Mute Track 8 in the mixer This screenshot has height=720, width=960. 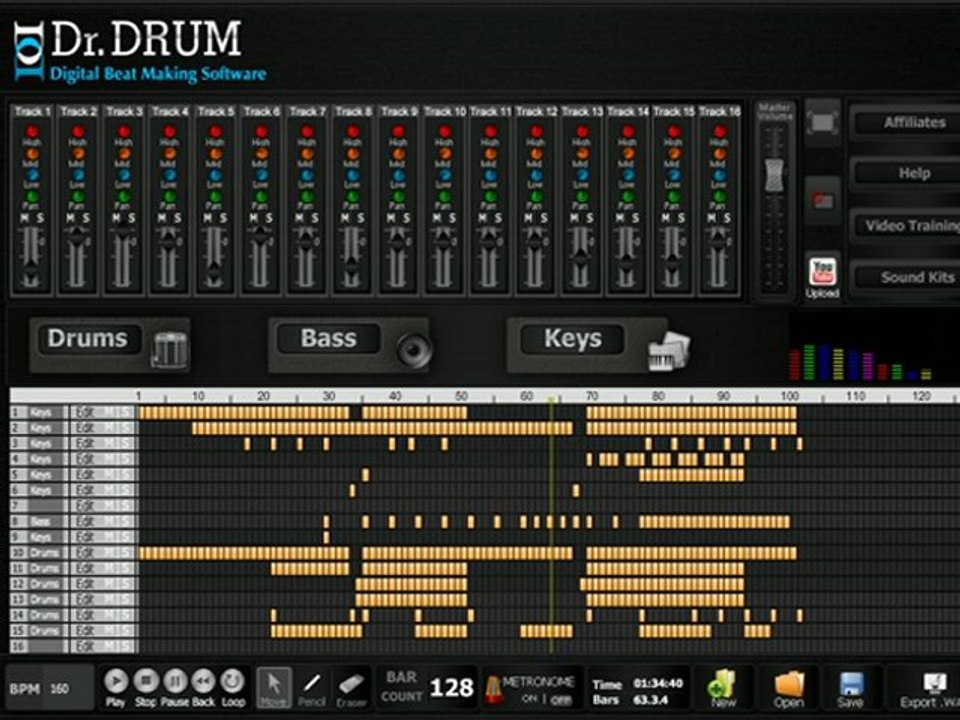point(346,218)
